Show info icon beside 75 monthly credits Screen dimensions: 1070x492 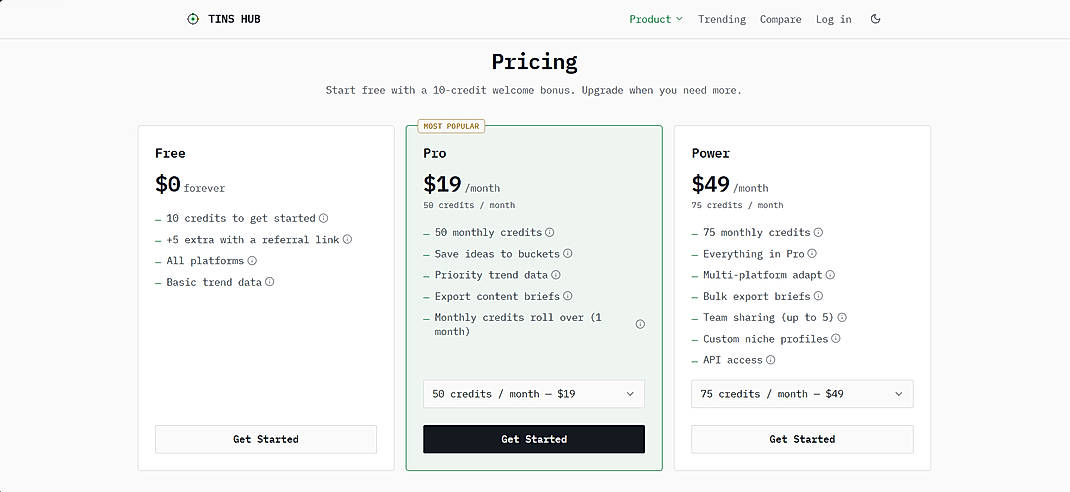pos(818,233)
